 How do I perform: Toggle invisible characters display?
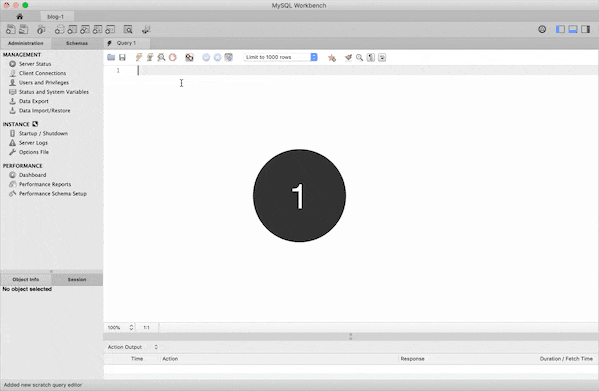371,57
